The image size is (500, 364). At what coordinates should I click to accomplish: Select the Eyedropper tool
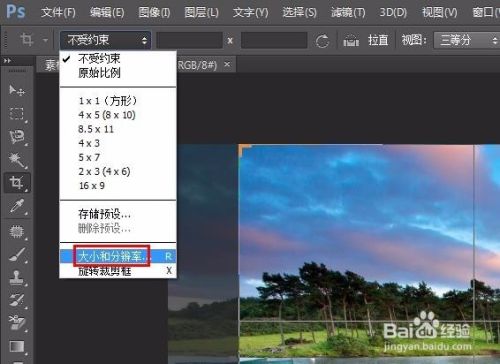point(16,206)
